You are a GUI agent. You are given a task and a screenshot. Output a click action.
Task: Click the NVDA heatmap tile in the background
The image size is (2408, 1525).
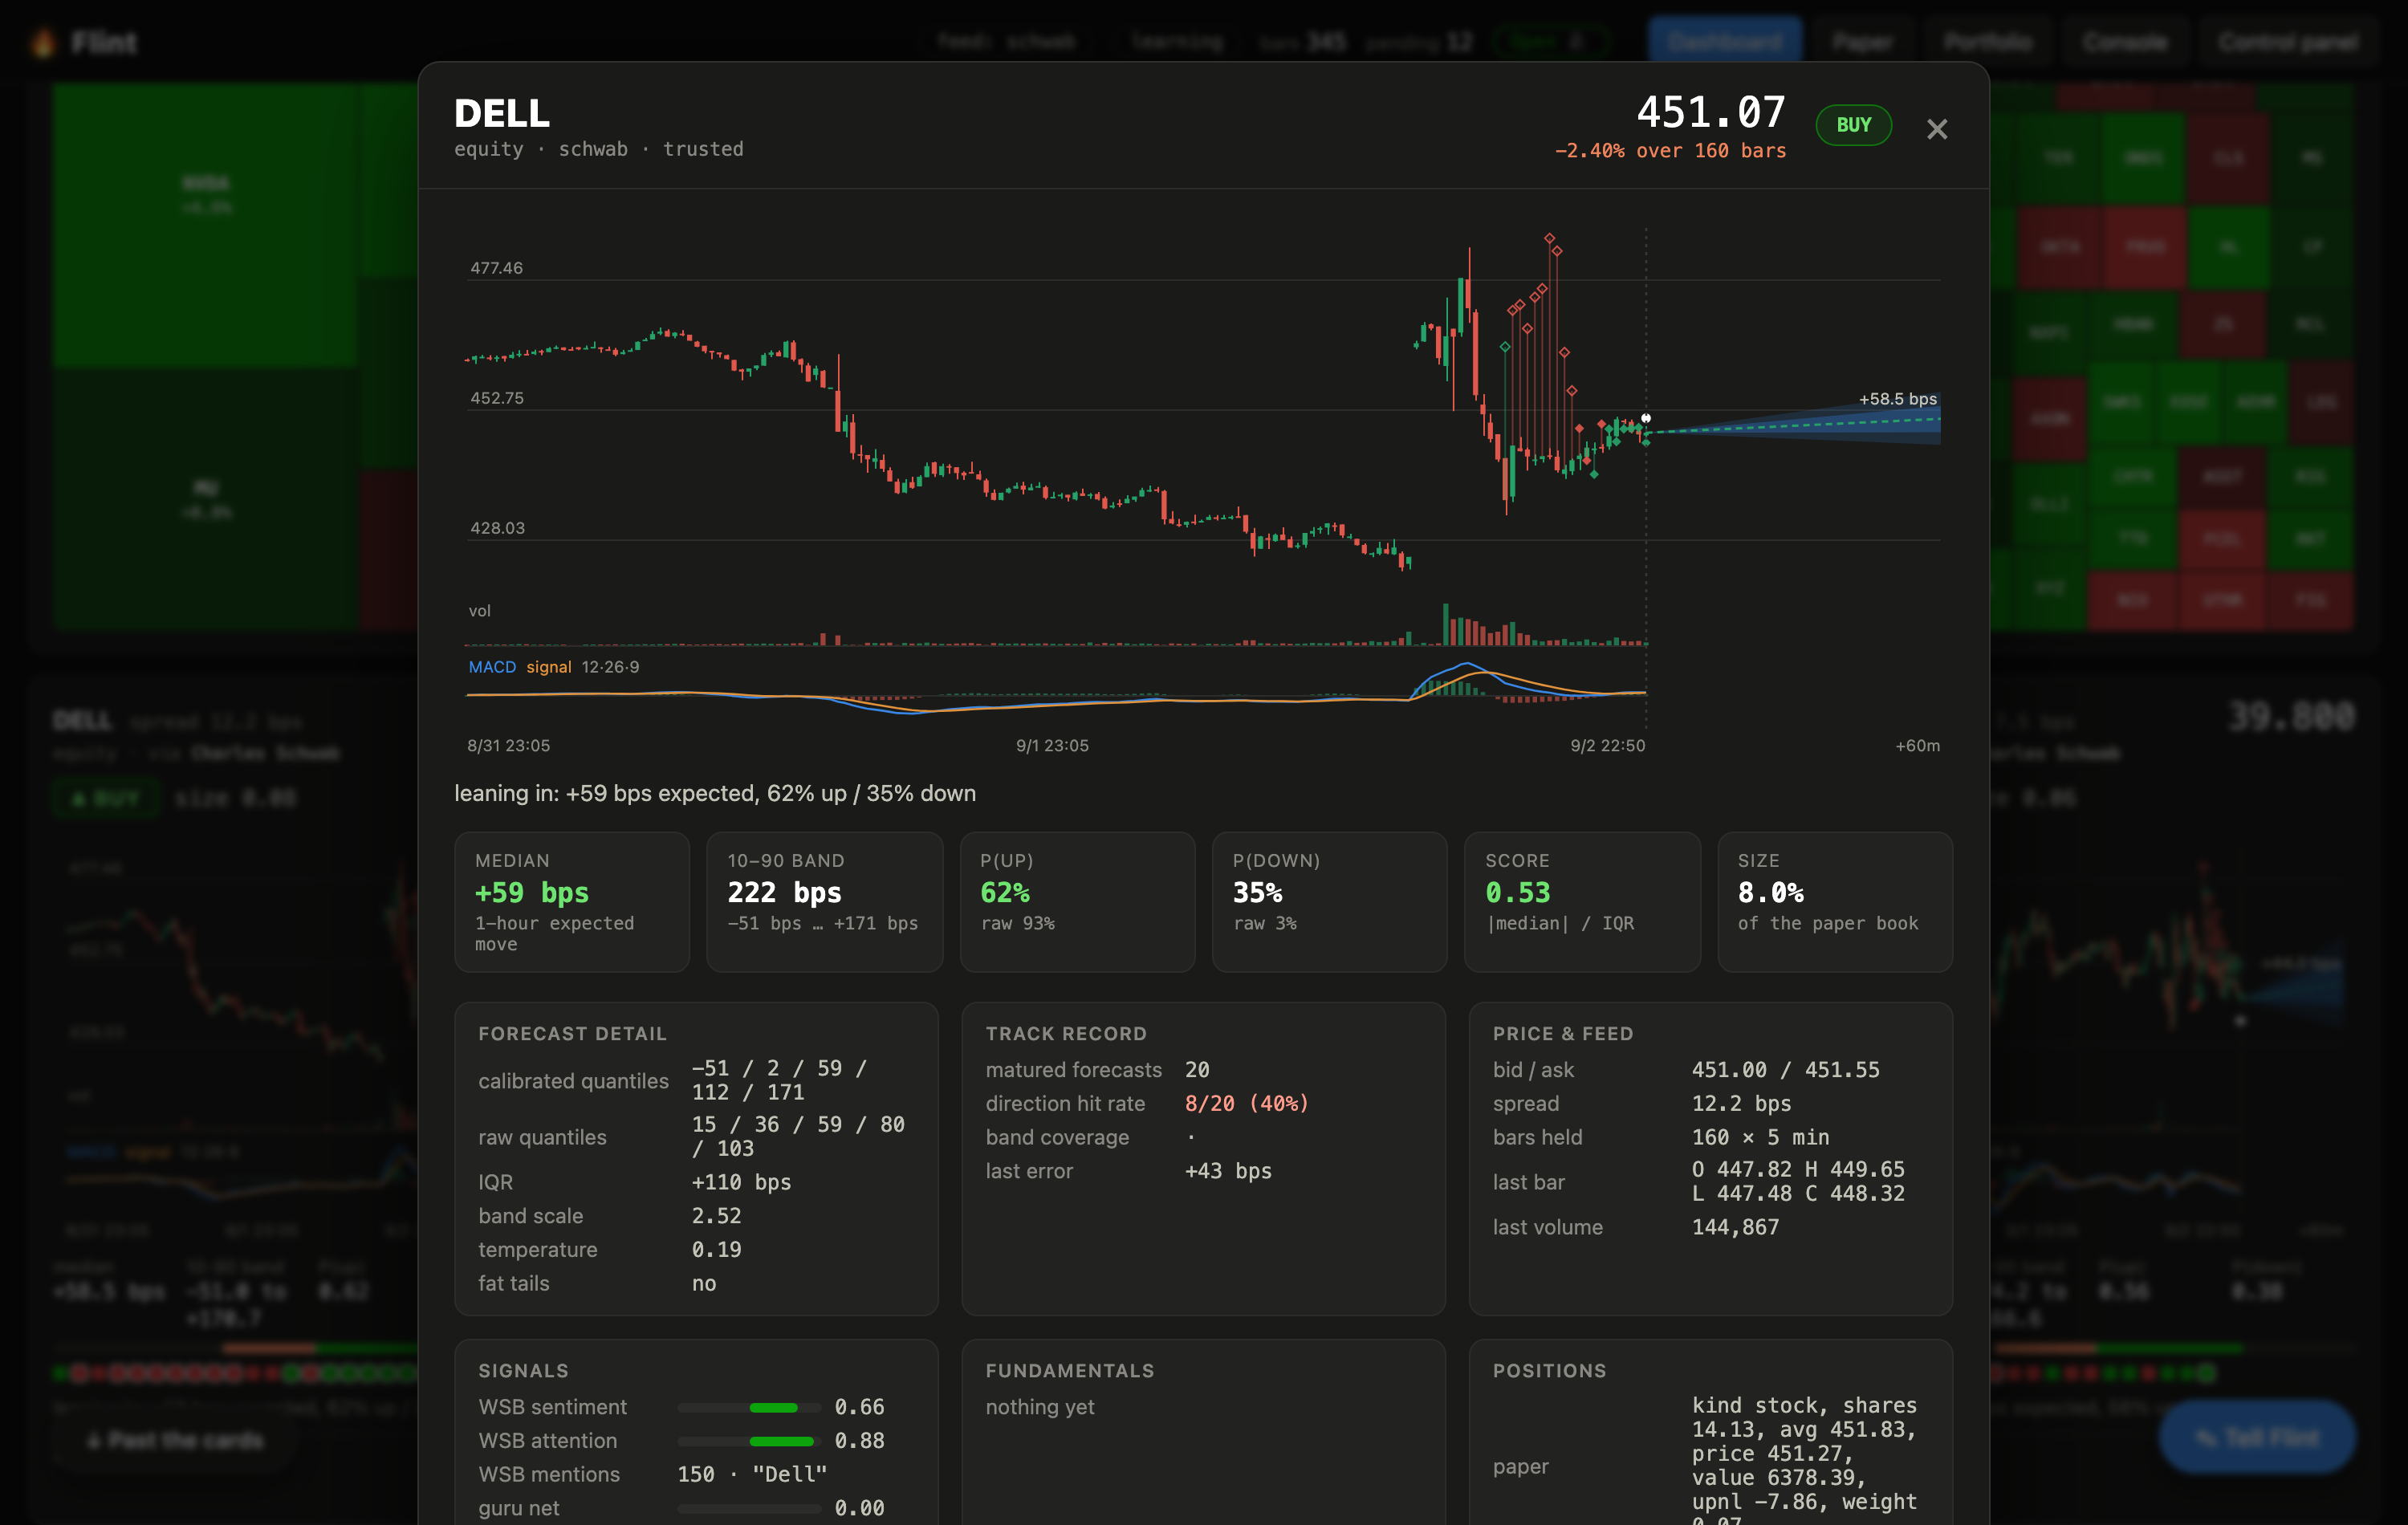click(x=205, y=225)
